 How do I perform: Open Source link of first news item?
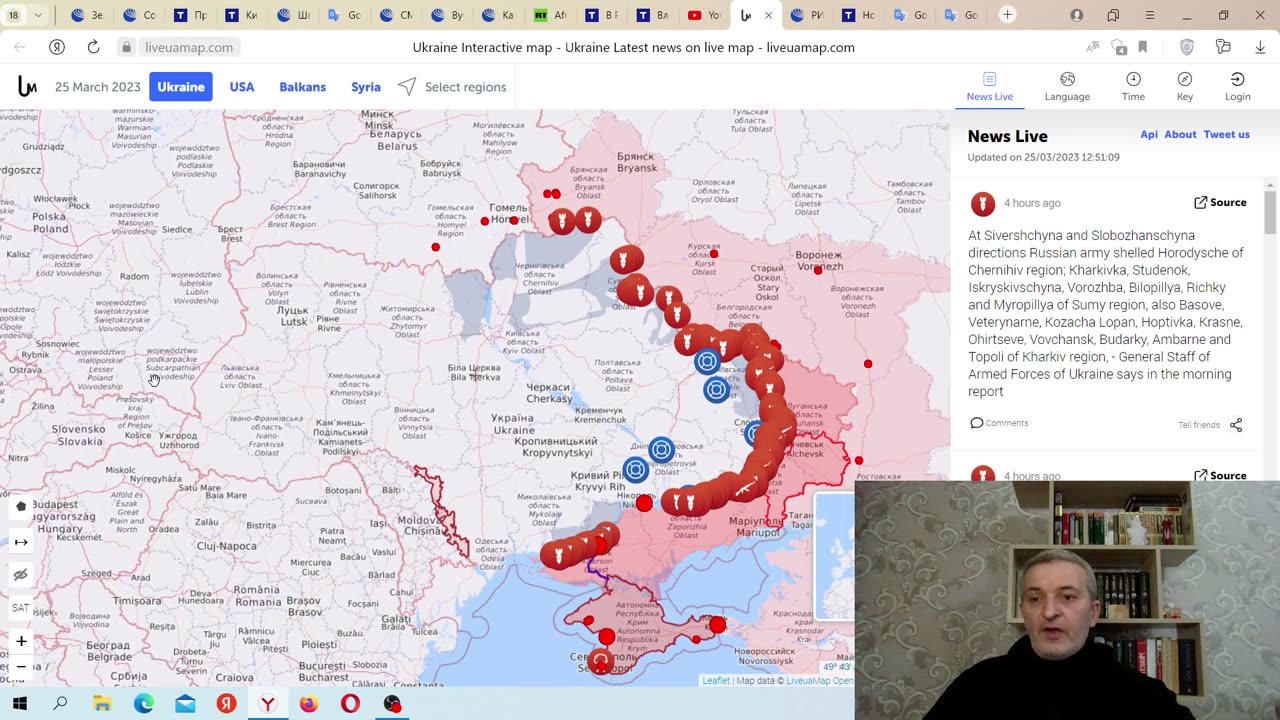[x=1220, y=203]
